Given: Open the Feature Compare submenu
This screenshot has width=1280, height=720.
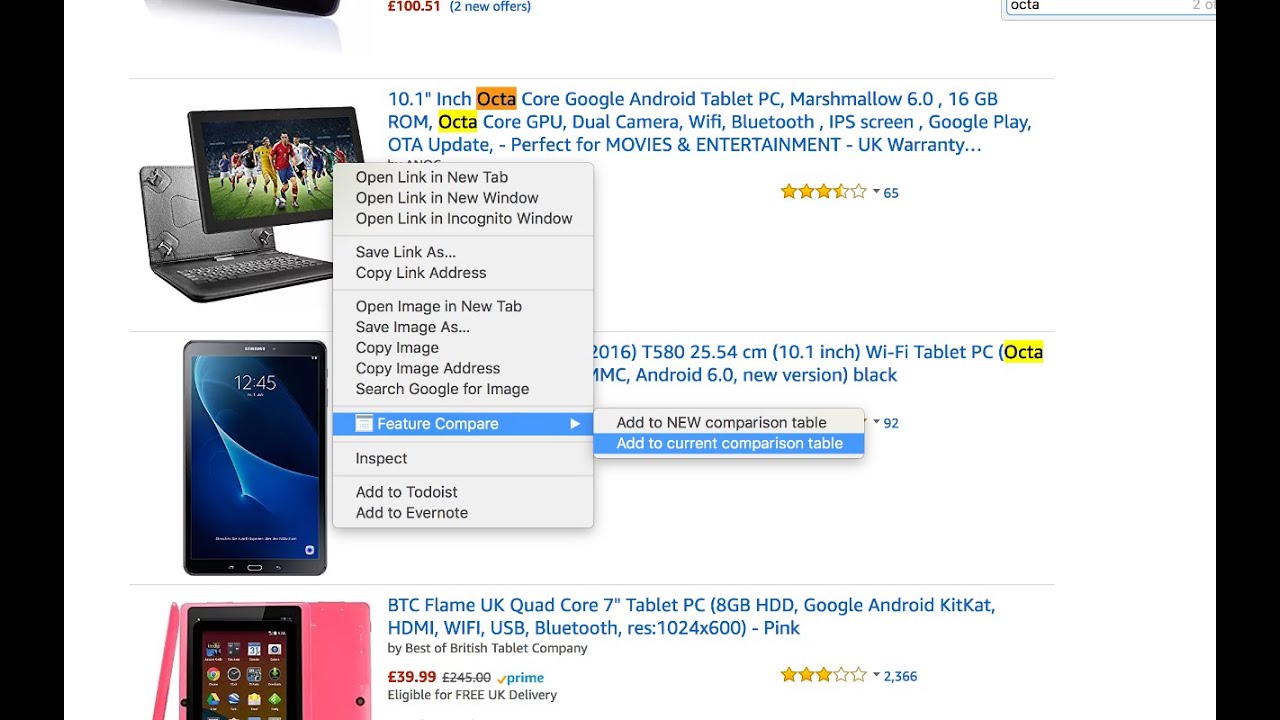Looking at the screenshot, I should 463,424.
